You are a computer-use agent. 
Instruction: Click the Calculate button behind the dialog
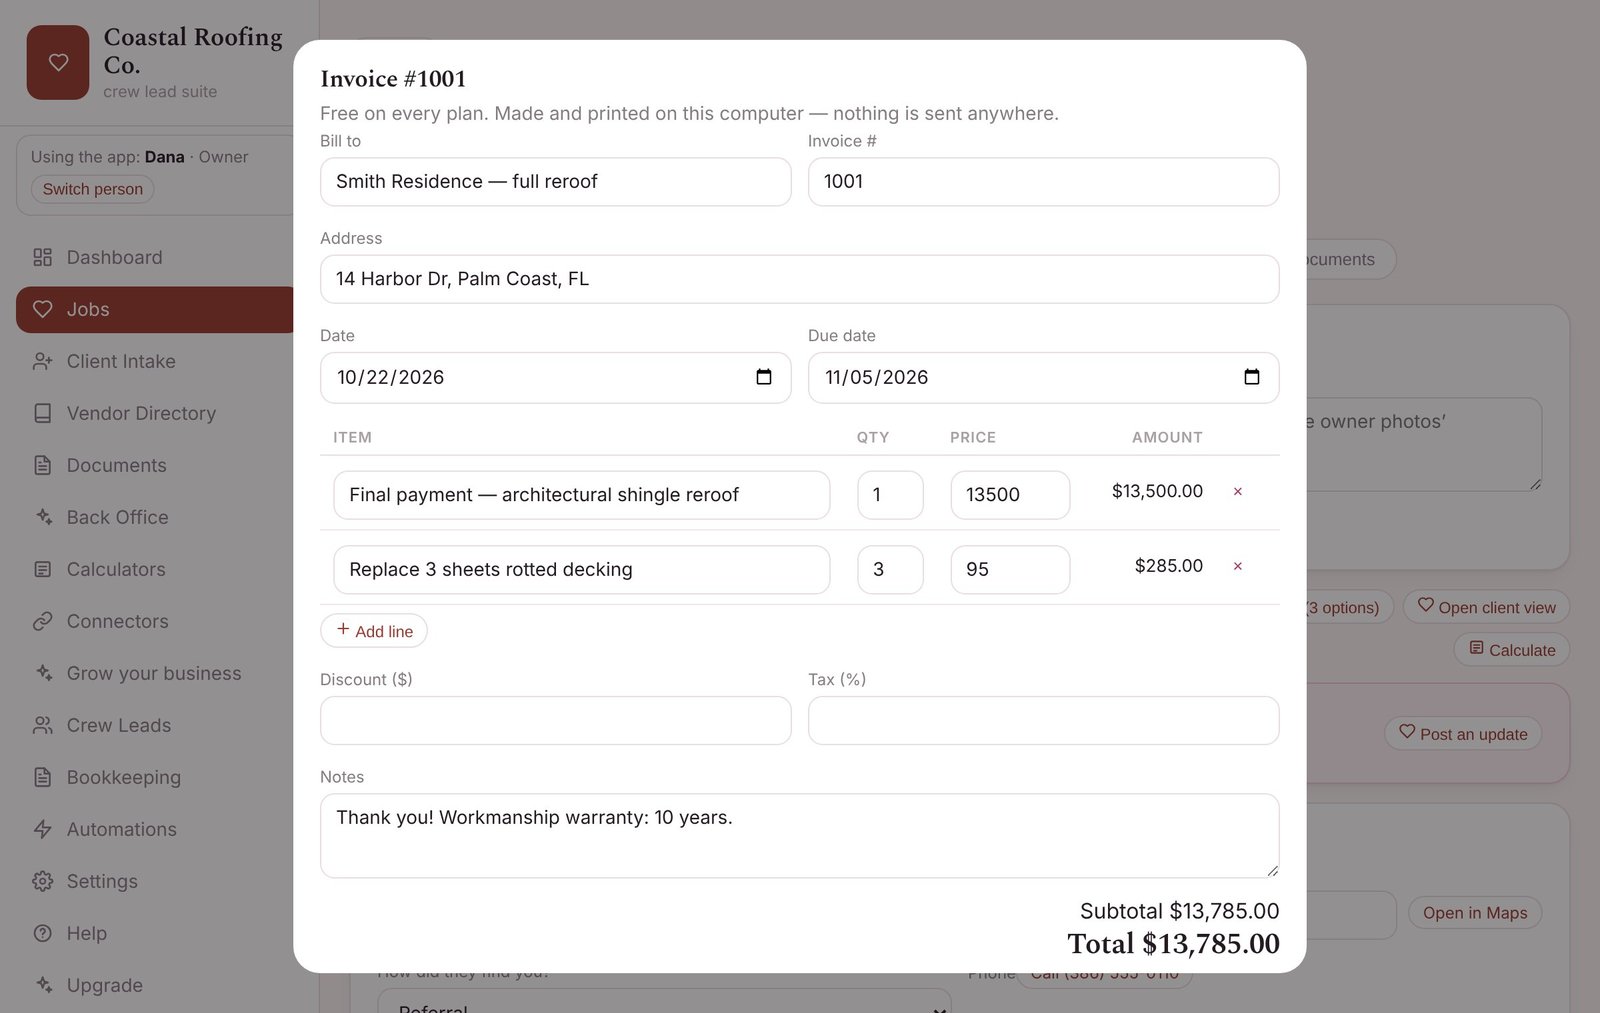(1512, 650)
